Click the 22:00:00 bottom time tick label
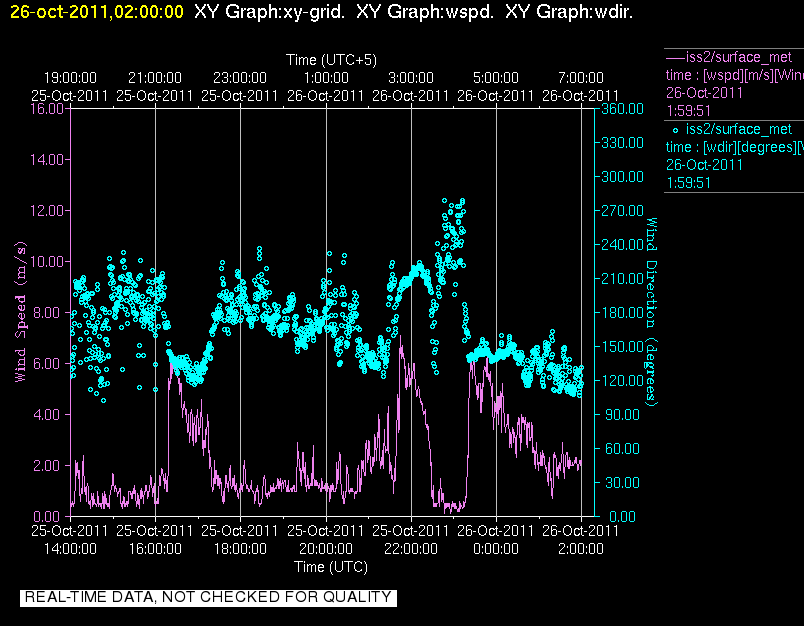The height and width of the screenshot is (626, 804). click(x=411, y=549)
